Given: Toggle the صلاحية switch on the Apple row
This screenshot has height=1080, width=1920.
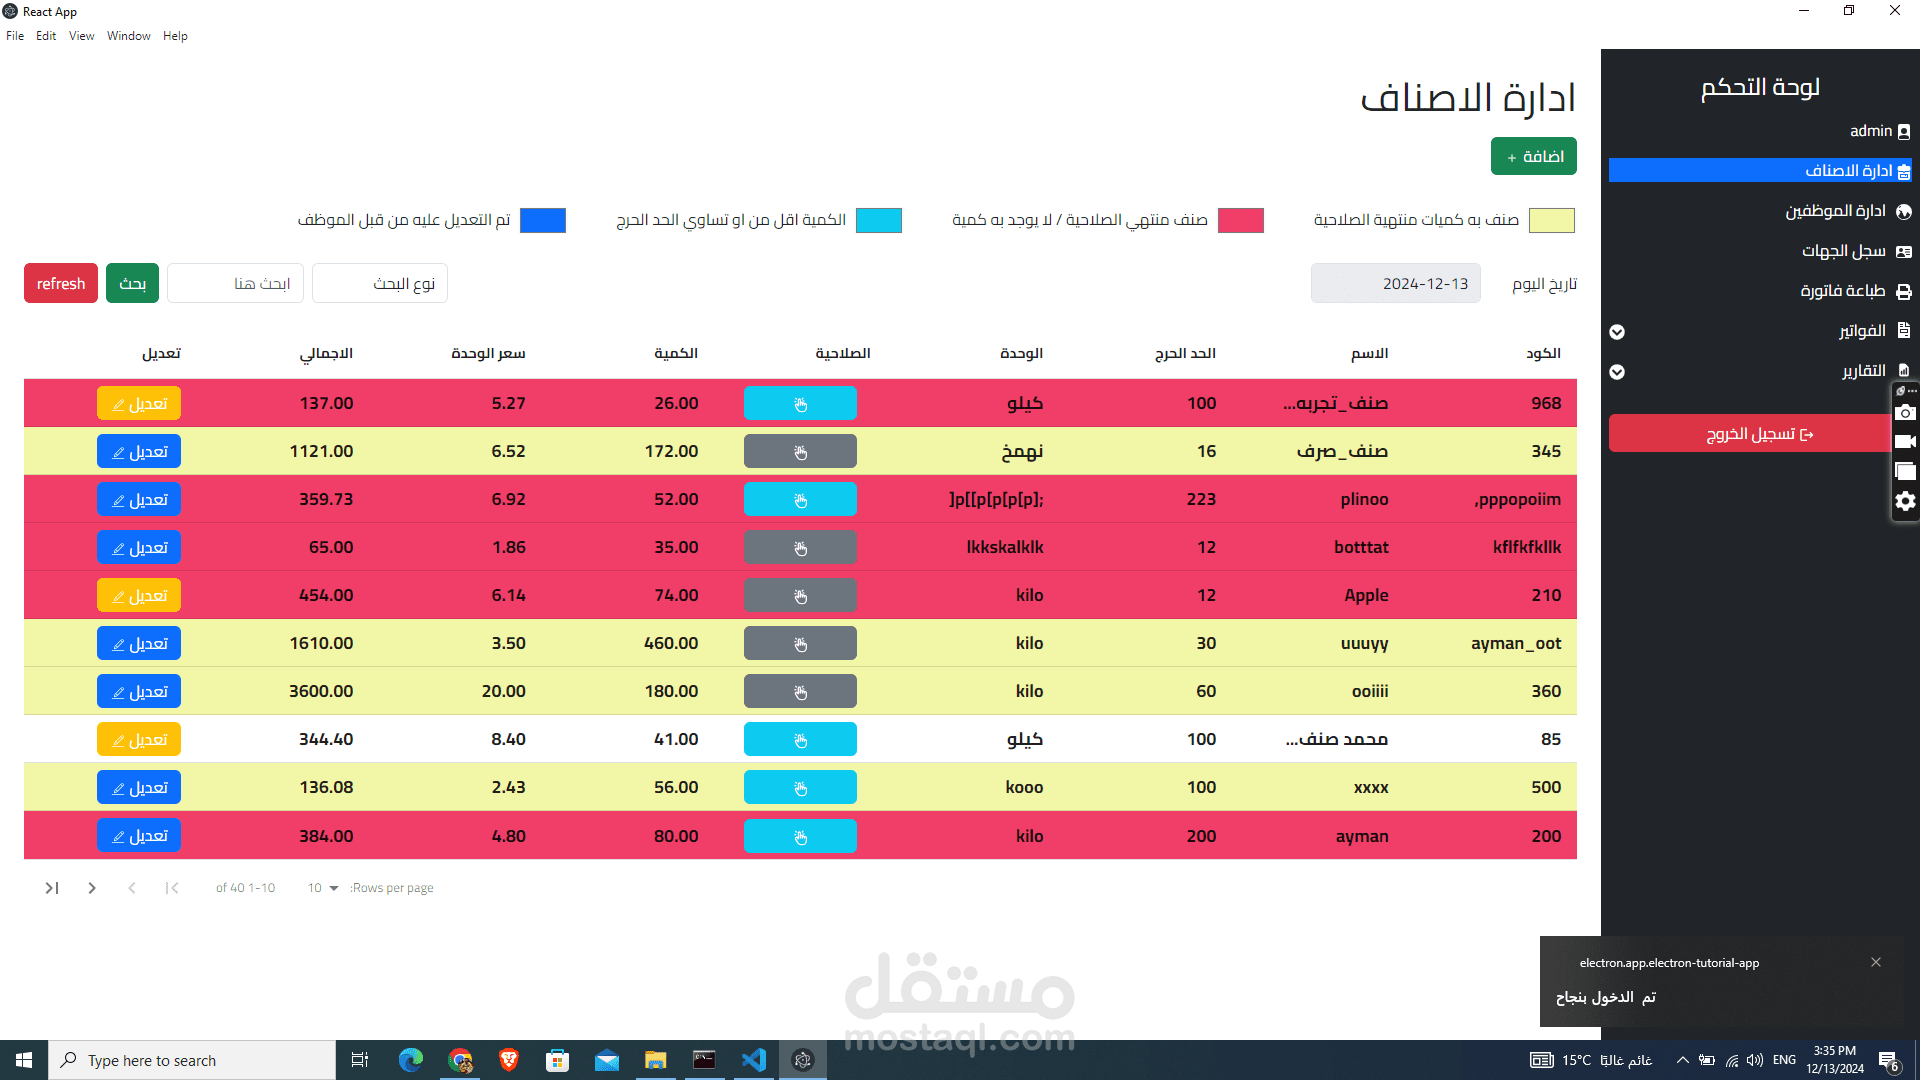Looking at the screenshot, I should coord(800,595).
